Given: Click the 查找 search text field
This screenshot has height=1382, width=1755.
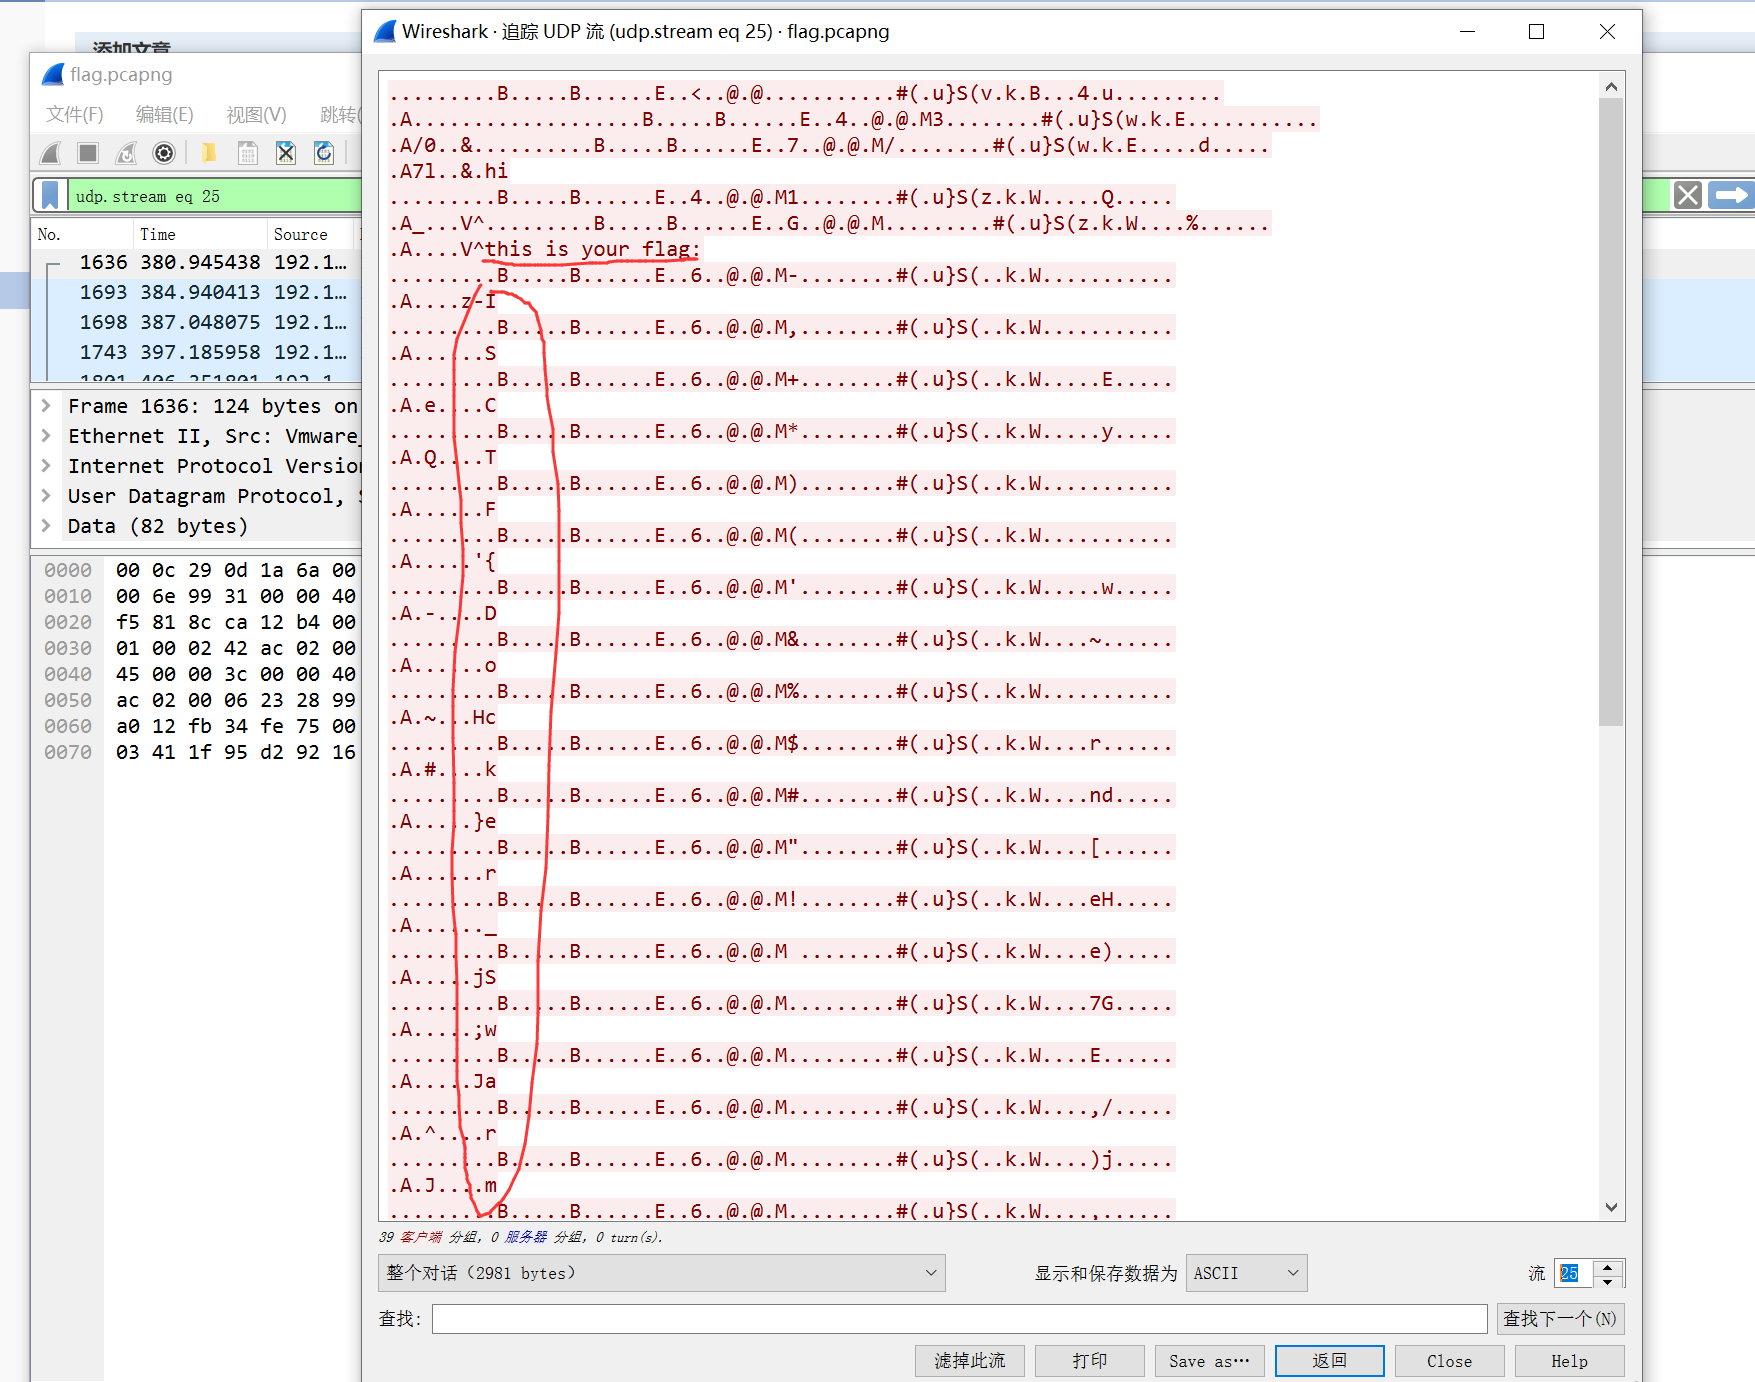Looking at the screenshot, I should (x=958, y=1319).
